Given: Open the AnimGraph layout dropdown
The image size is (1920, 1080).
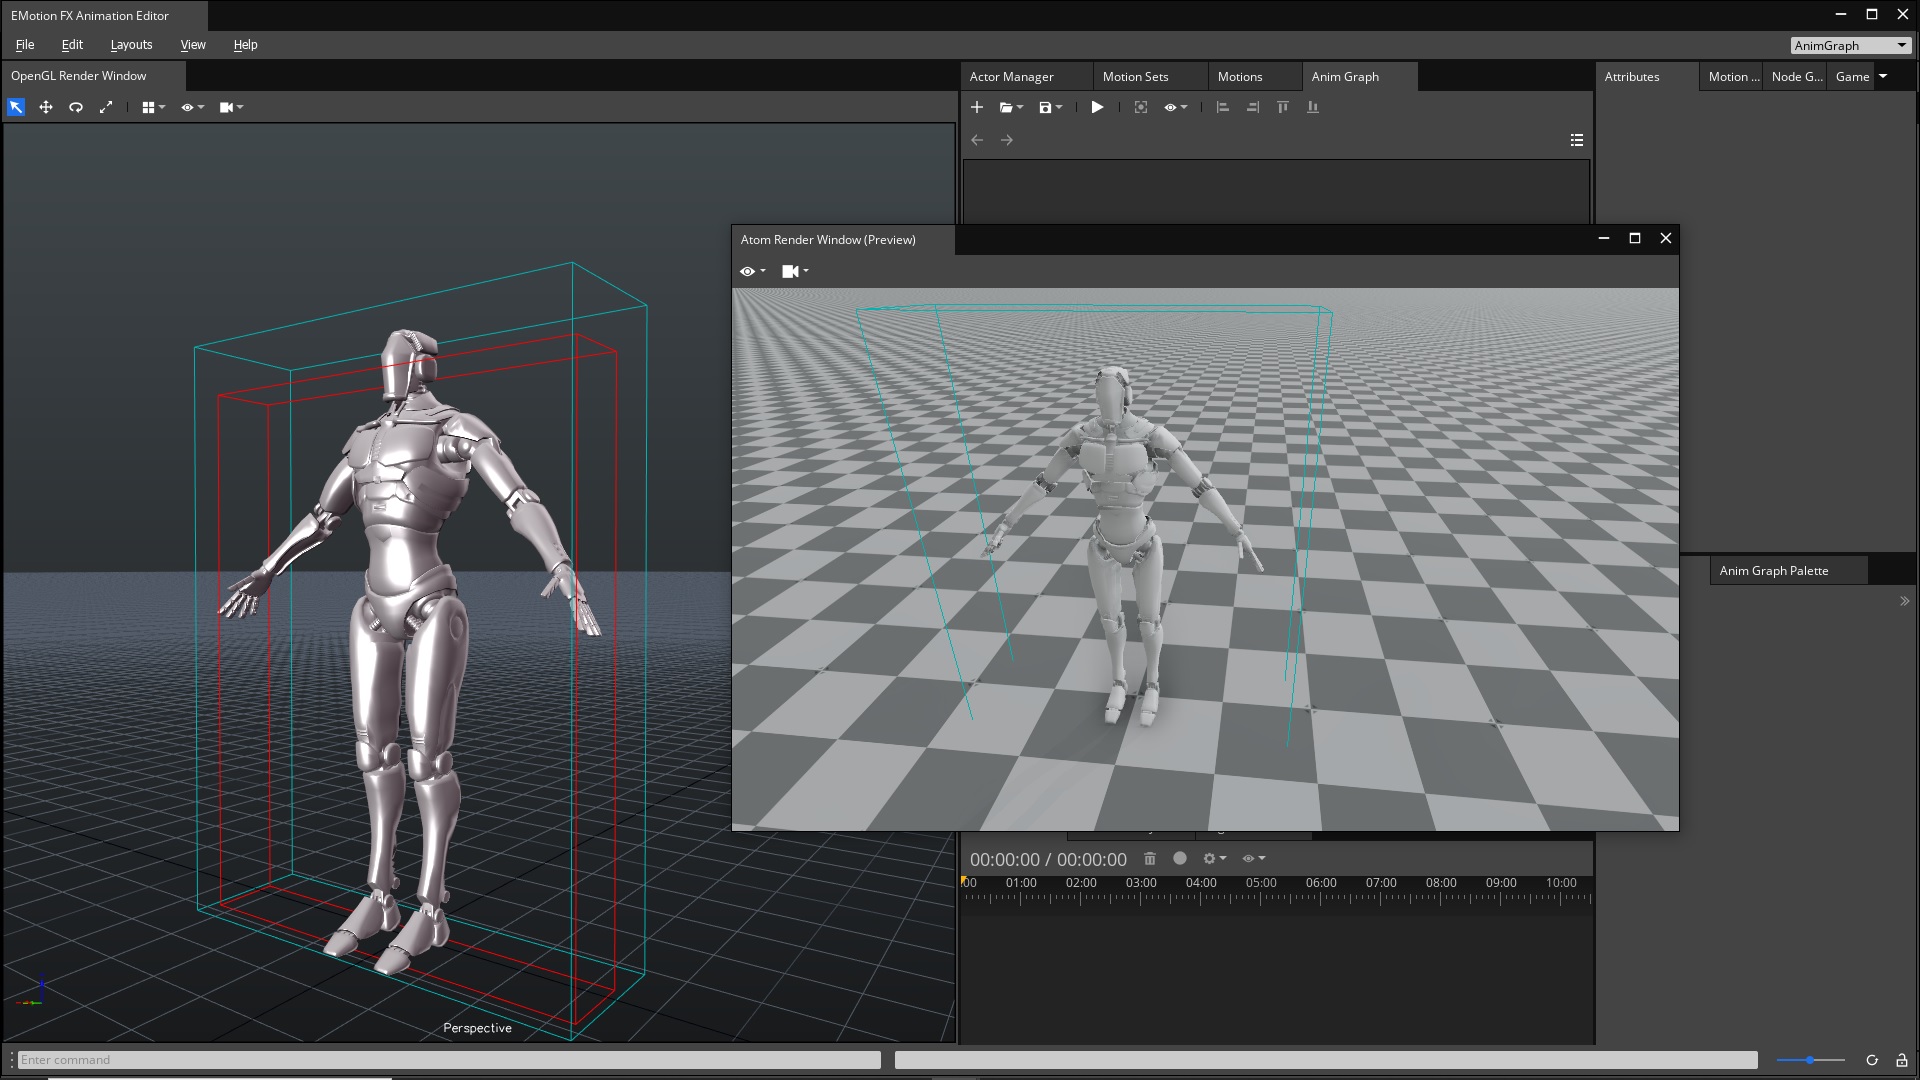Looking at the screenshot, I should click(1850, 45).
